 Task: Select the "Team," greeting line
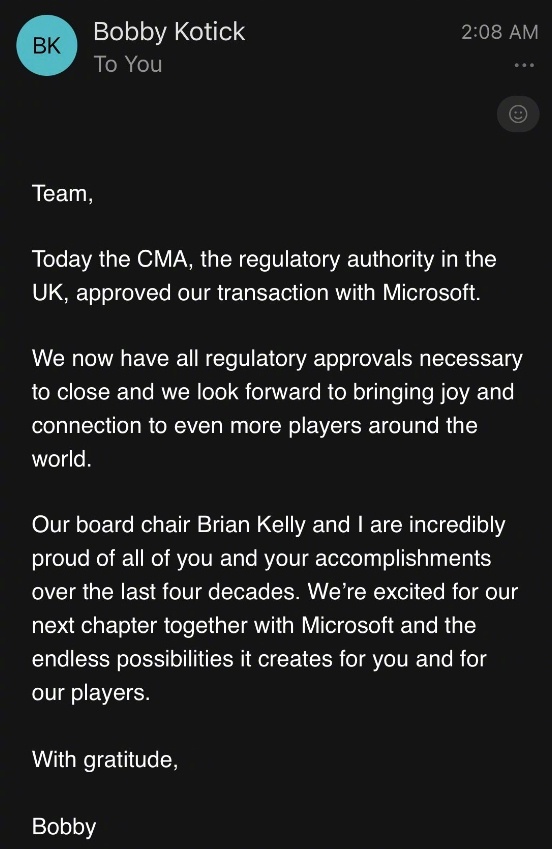[x=62, y=194]
